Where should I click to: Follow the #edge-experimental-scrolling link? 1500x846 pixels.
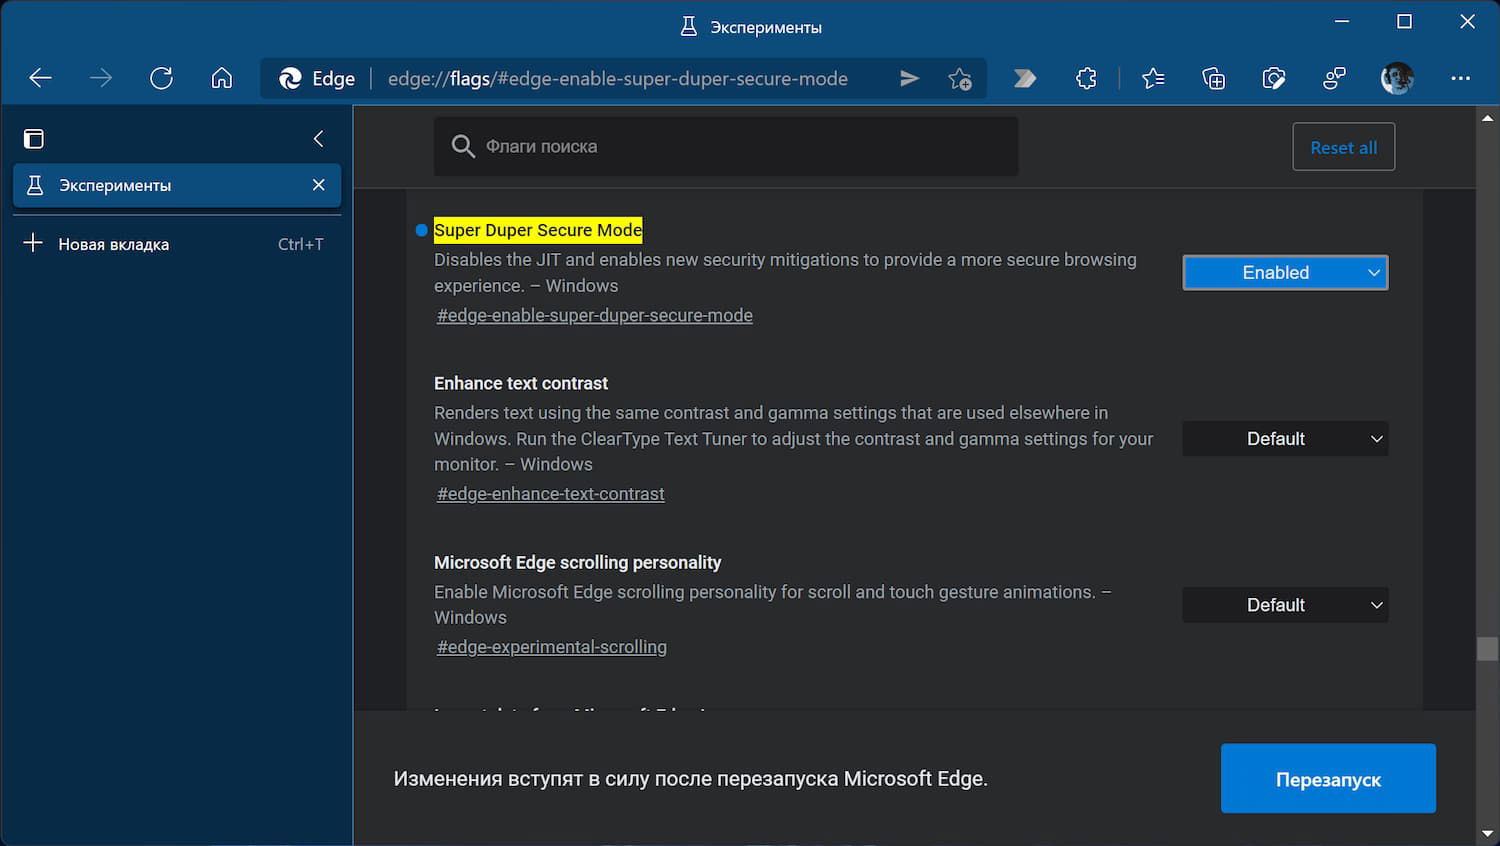click(552, 647)
